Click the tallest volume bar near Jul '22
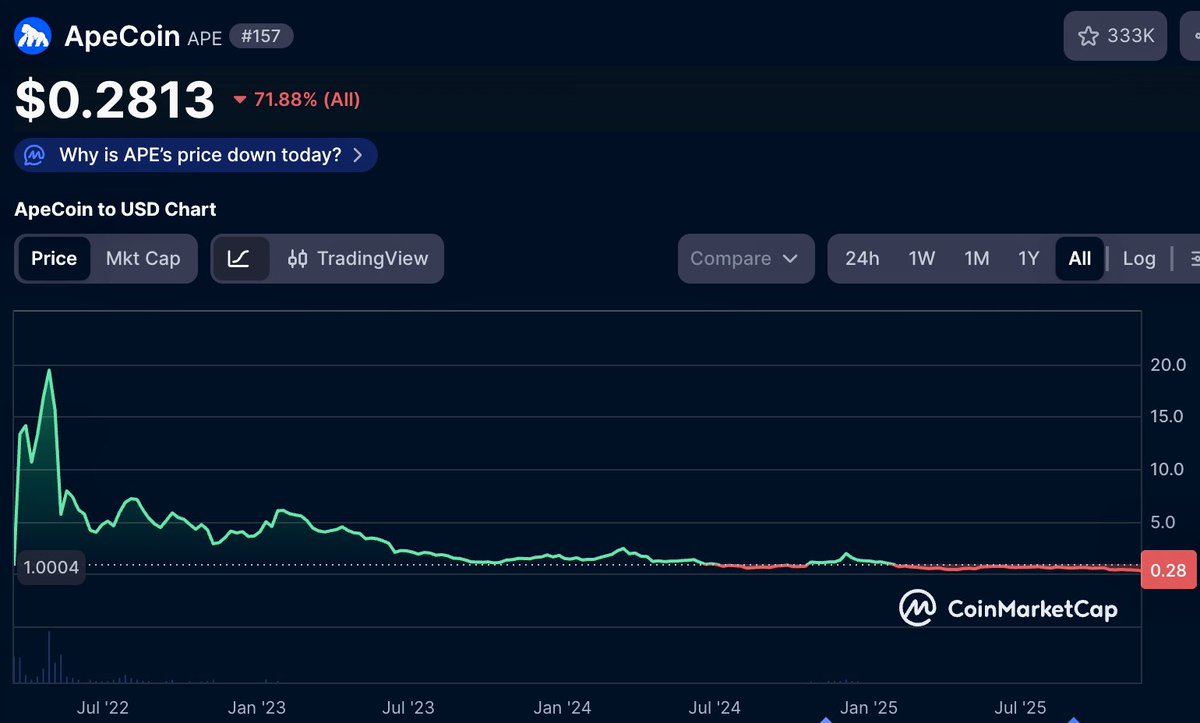Image resolution: width=1200 pixels, height=723 pixels. 48,659
